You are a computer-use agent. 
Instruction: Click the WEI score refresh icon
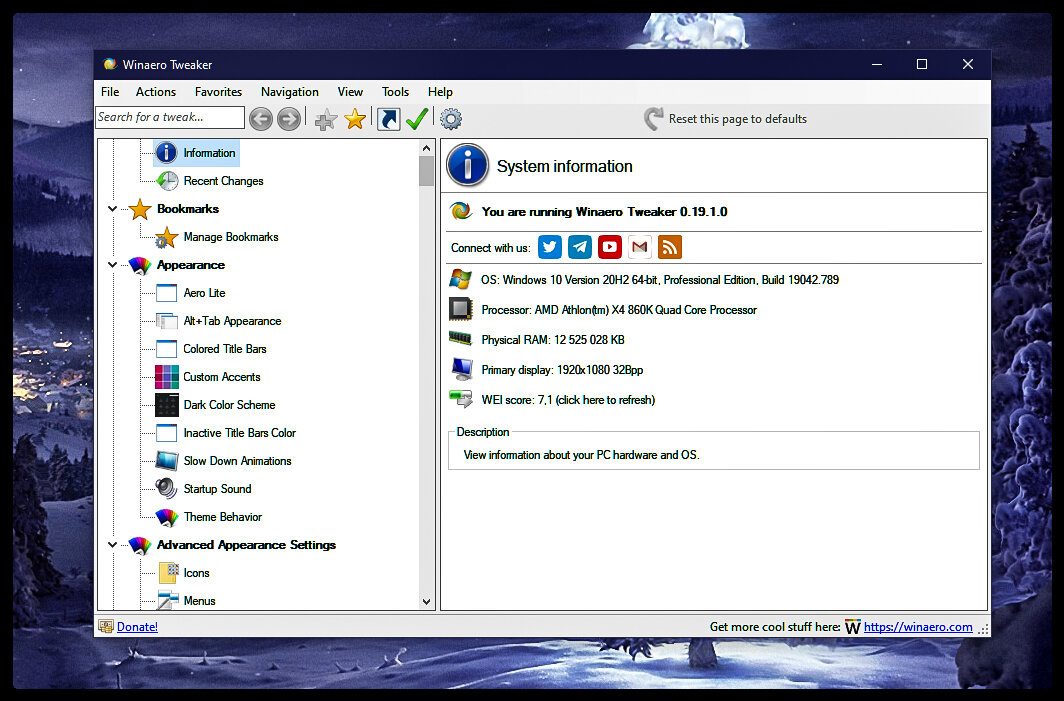[461, 398]
